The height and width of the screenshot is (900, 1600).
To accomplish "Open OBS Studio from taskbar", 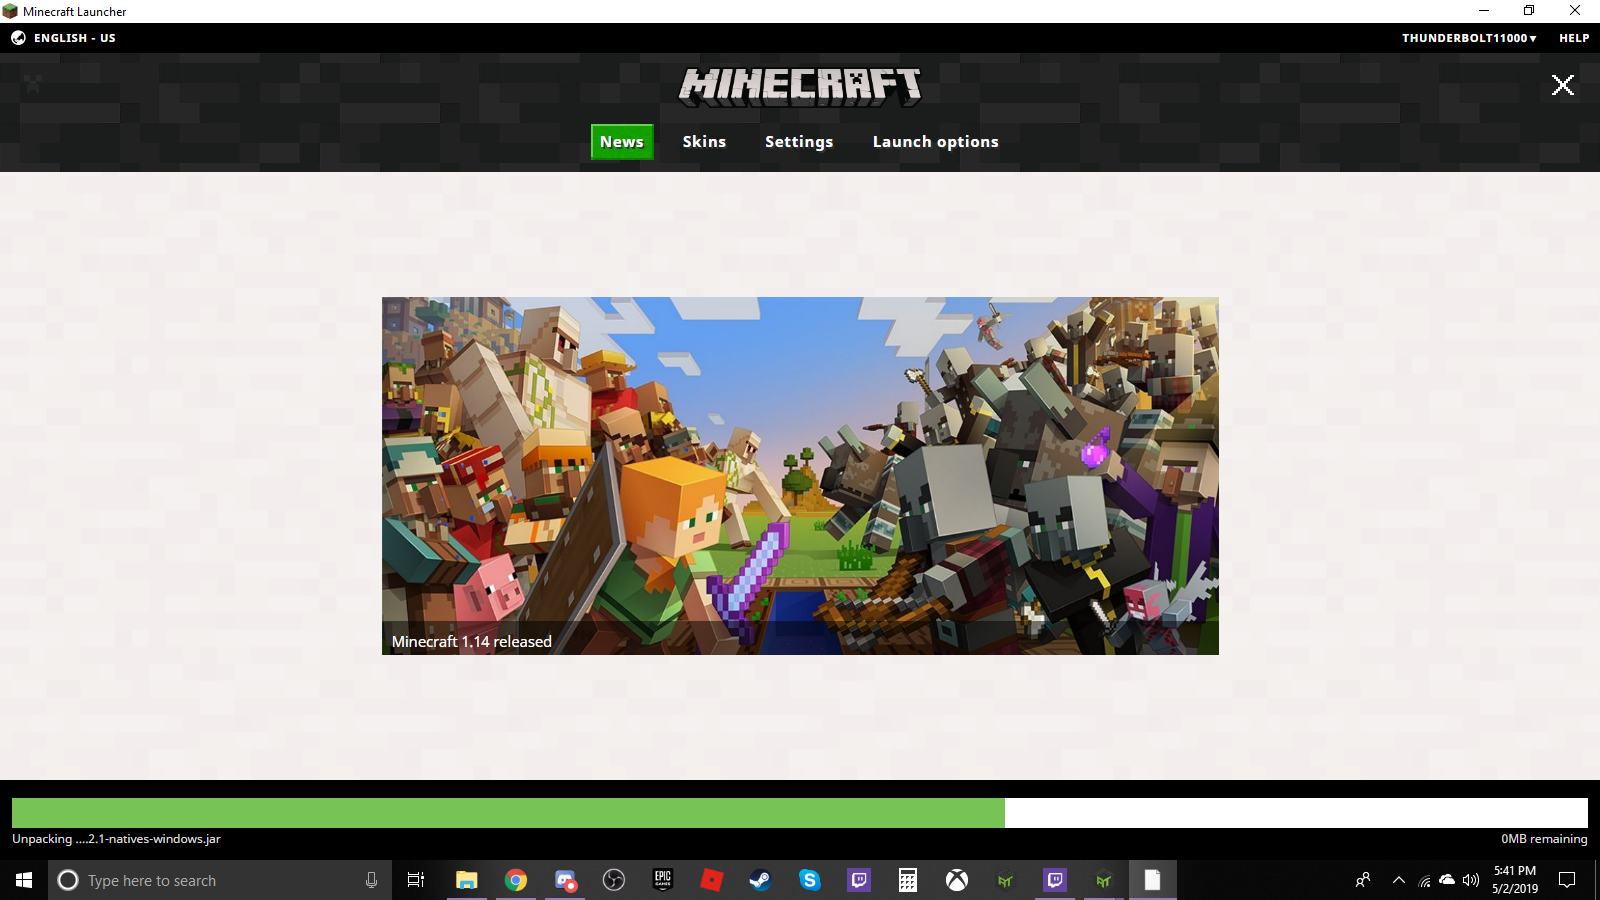I will 614,880.
